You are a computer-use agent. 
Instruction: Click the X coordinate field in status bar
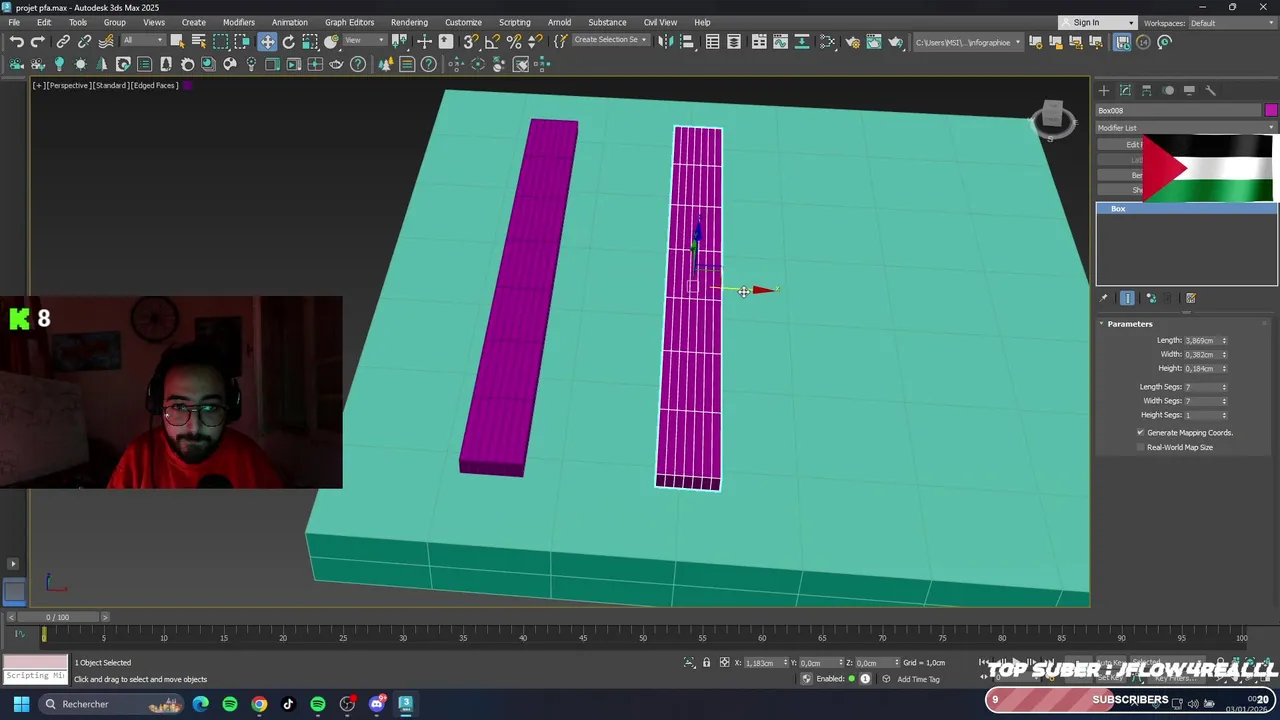[x=765, y=662]
